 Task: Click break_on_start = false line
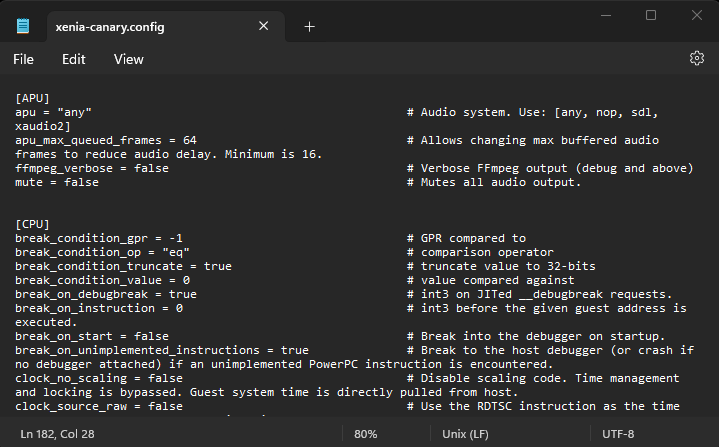[92, 336]
